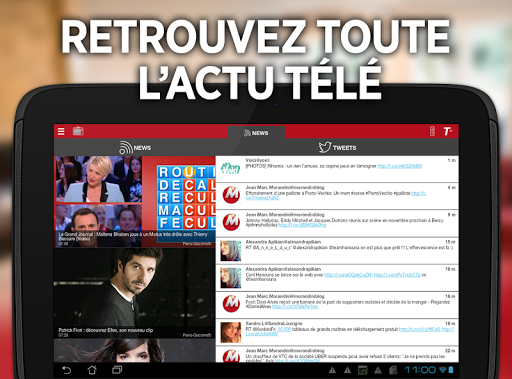Open link in the Voici Rihanna tweet
The height and width of the screenshot is (379, 512).
(x=399, y=166)
